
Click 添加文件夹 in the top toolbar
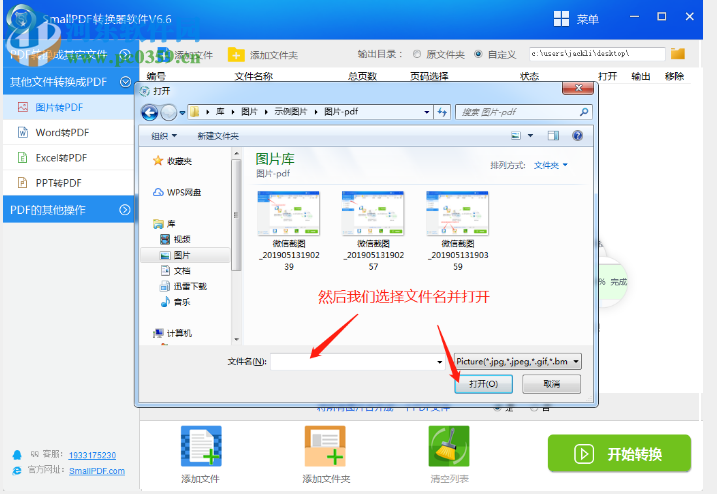point(263,55)
